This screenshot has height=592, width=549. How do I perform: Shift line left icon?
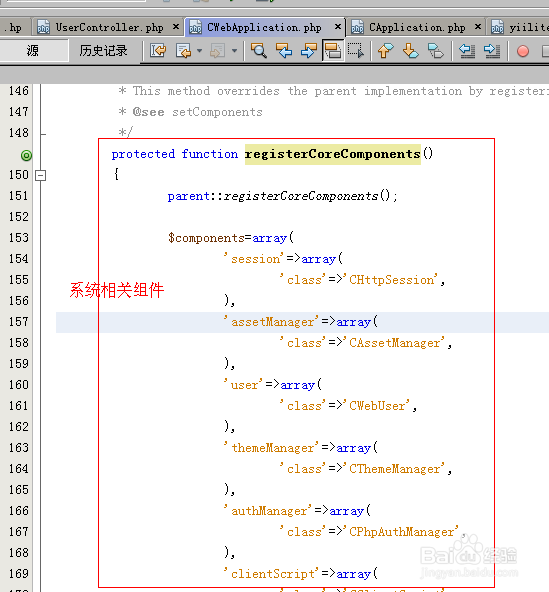click(x=467, y=51)
